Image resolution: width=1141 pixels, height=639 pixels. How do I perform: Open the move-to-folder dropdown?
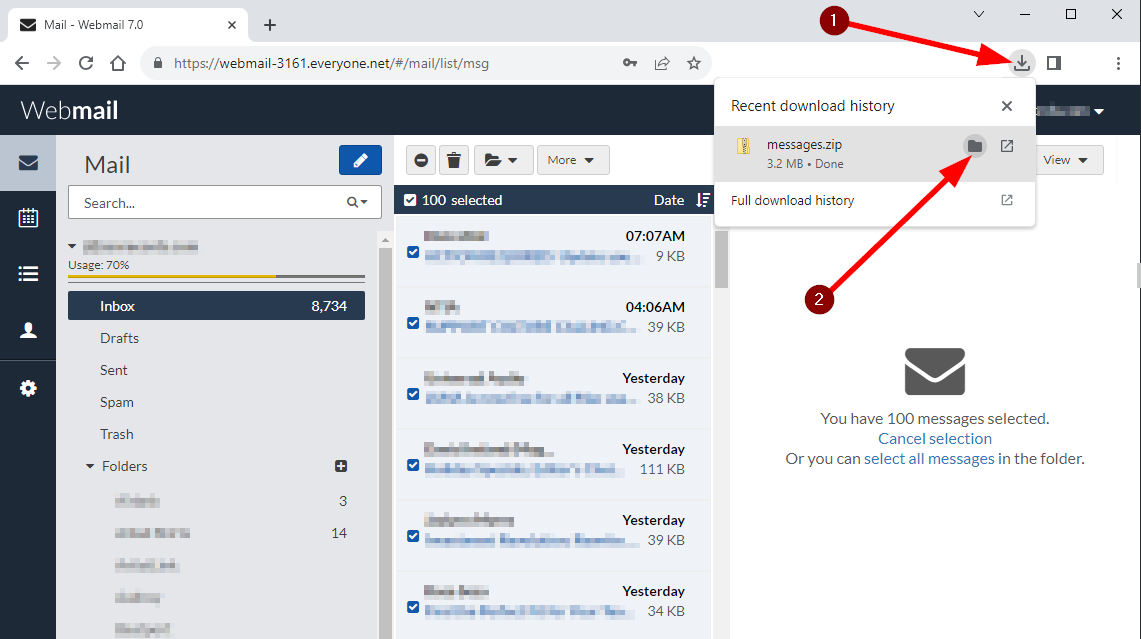[502, 160]
